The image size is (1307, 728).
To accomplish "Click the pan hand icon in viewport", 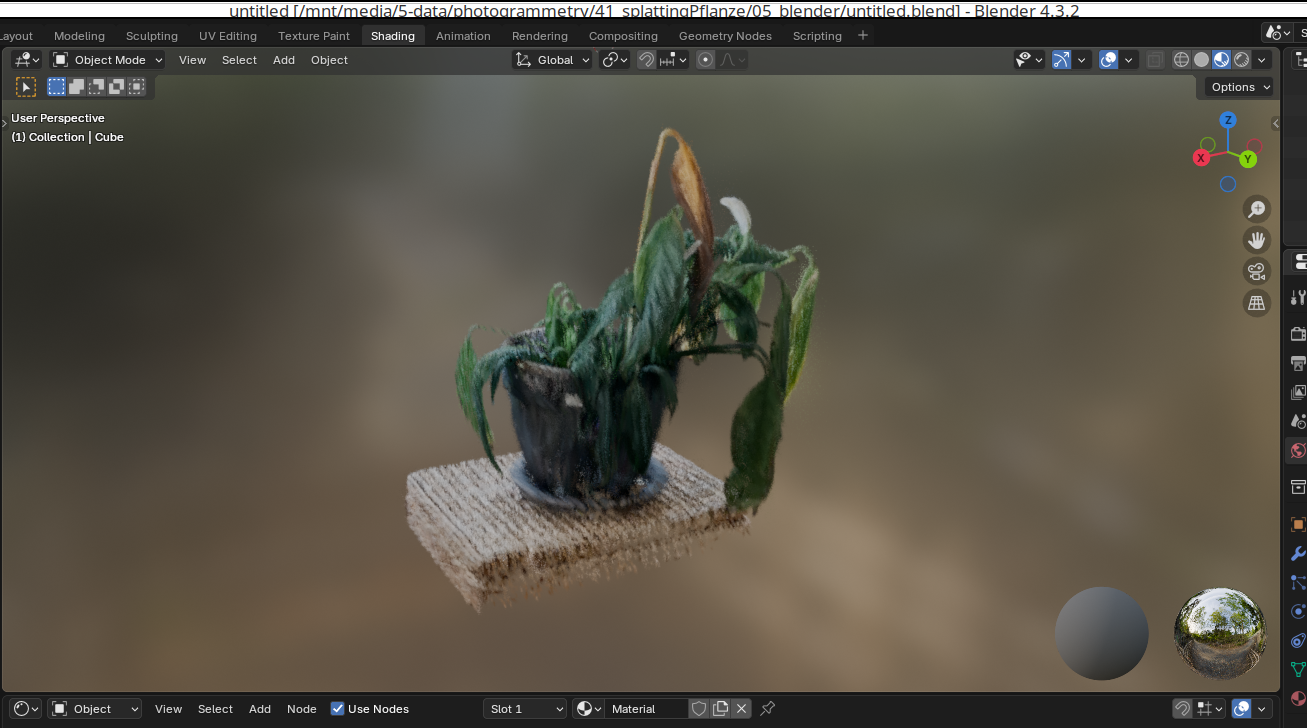I will pos(1257,240).
